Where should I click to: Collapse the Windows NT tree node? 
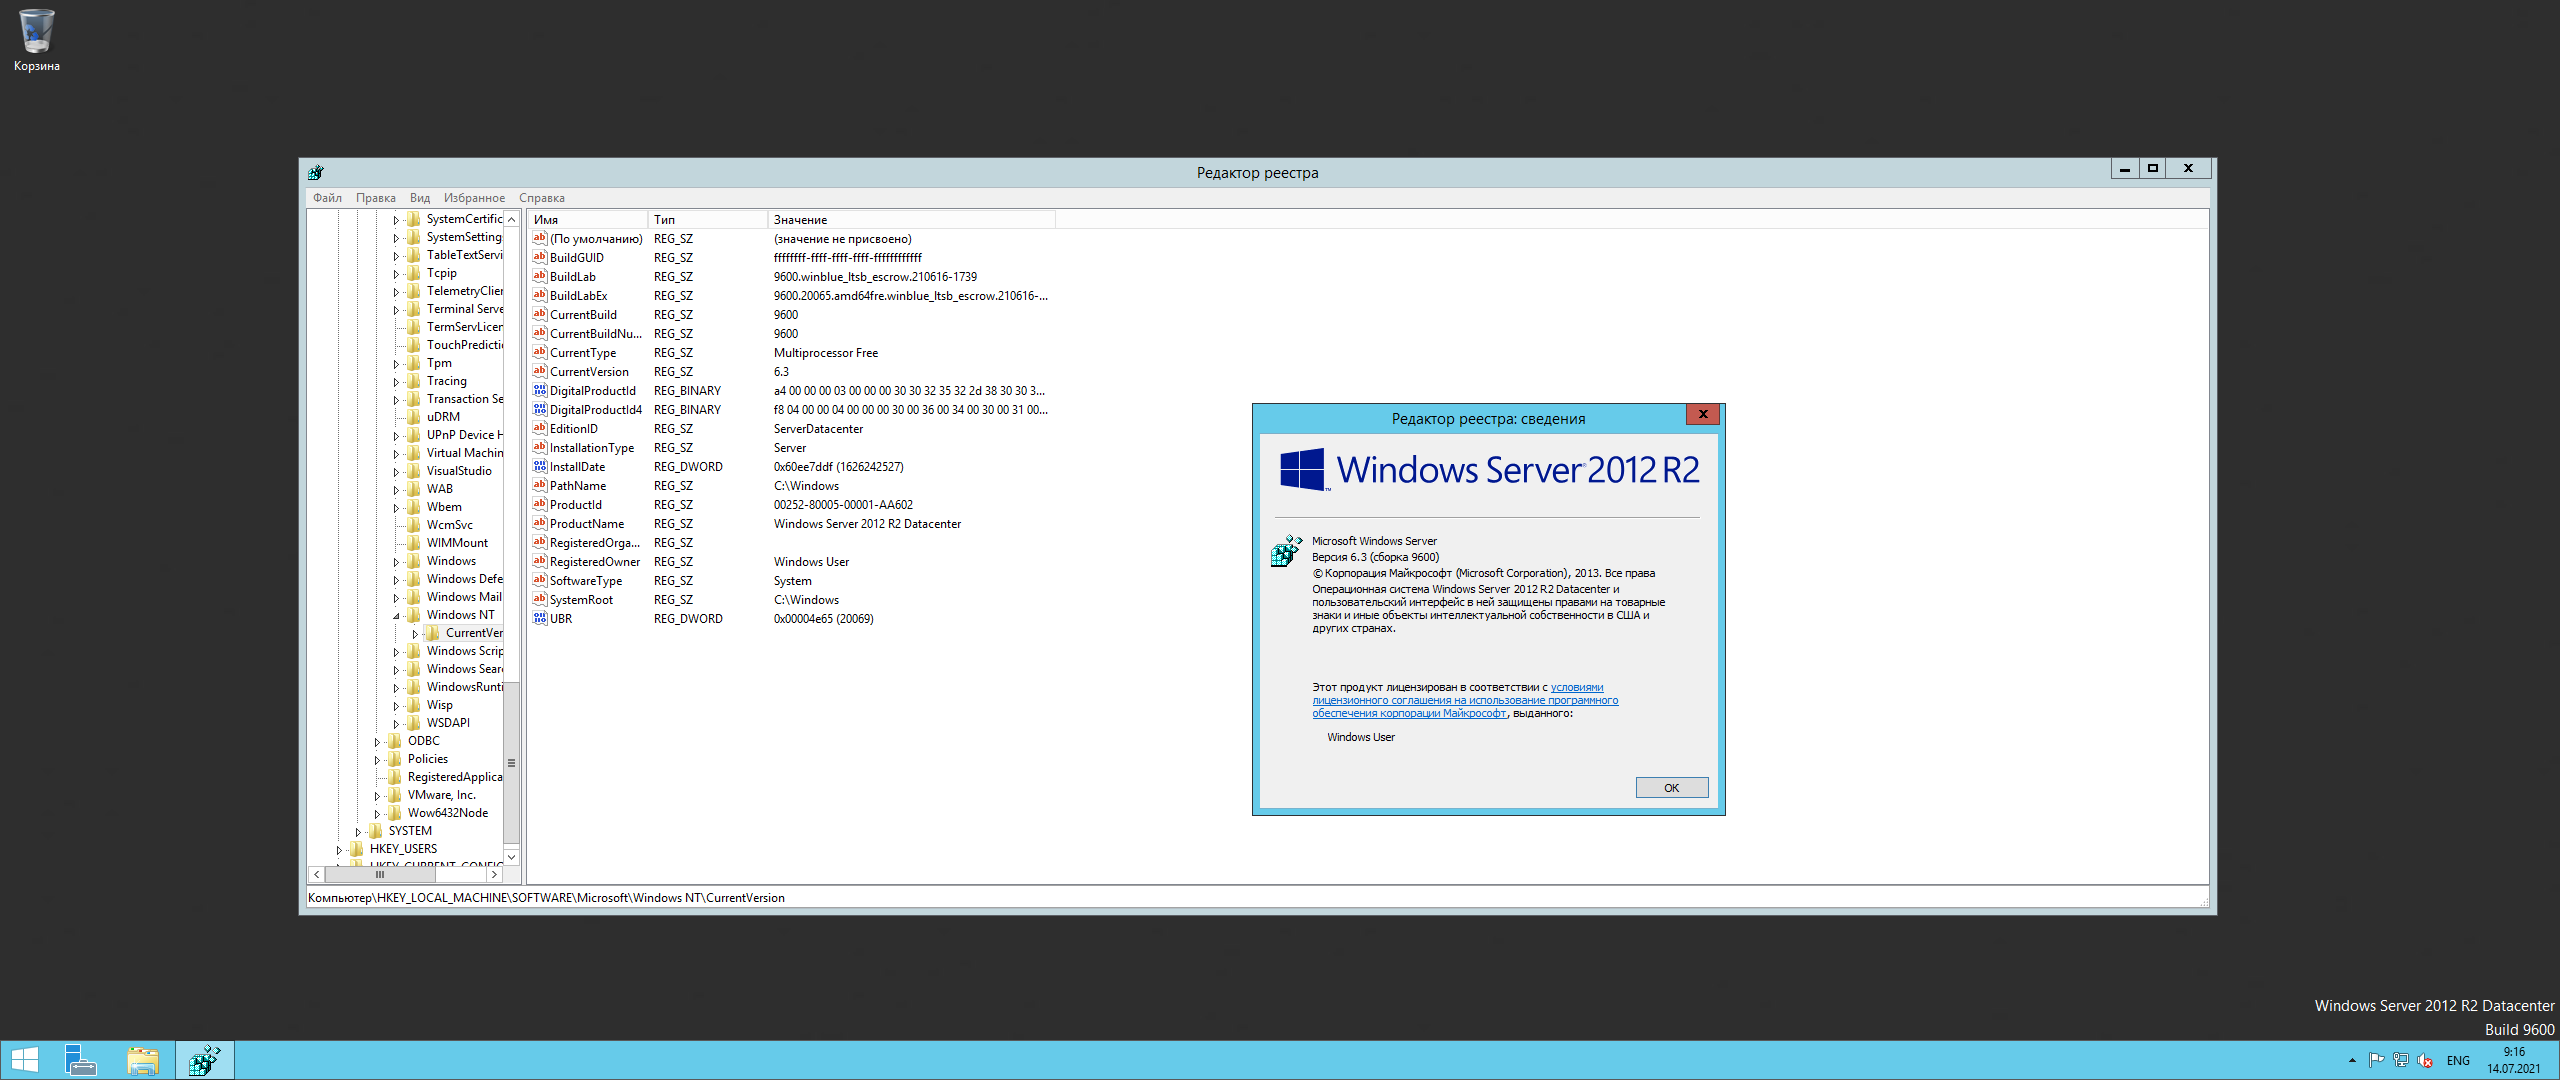[x=396, y=616]
